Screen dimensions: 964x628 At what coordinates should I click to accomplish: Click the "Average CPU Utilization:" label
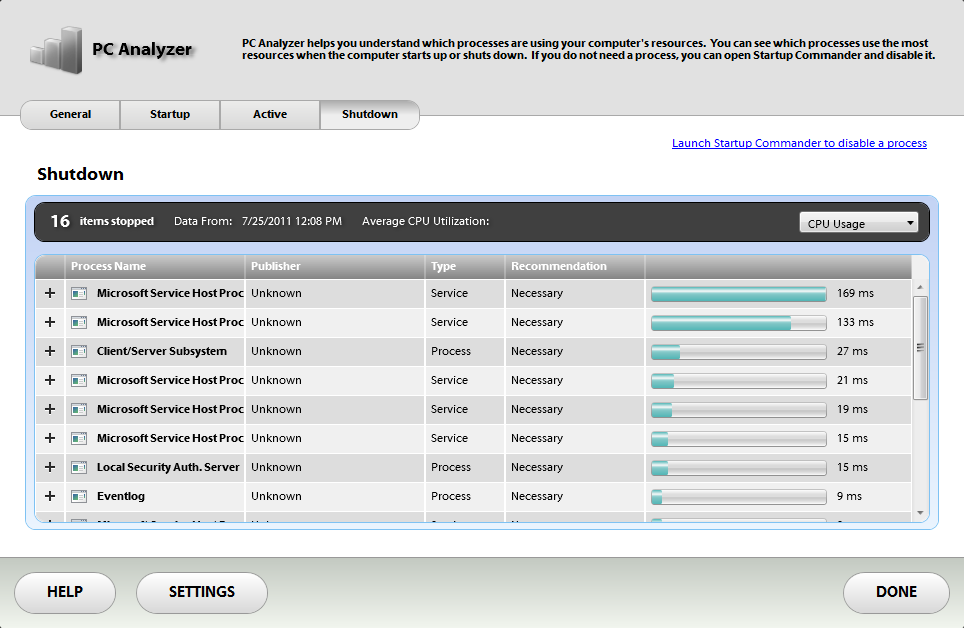425,221
